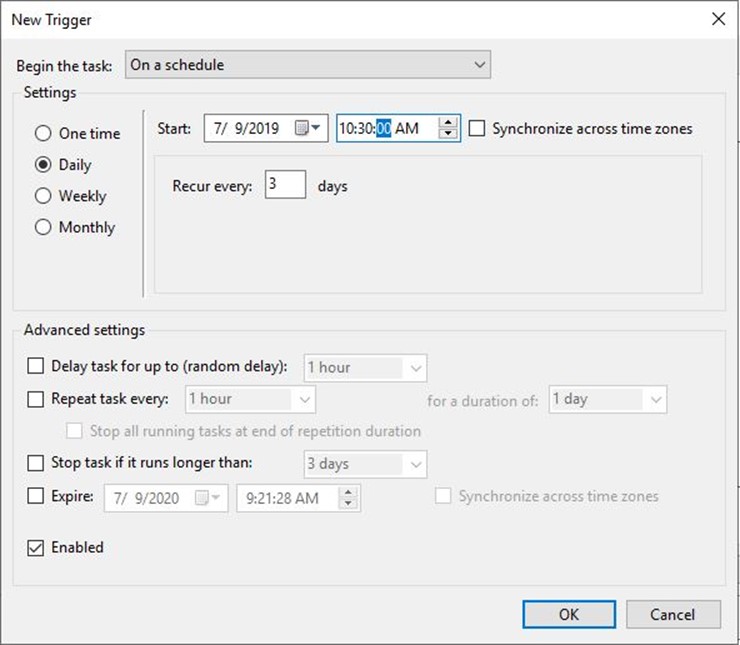
Task: Open Stop task 3 days dropdown
Action: coord(365,464)
